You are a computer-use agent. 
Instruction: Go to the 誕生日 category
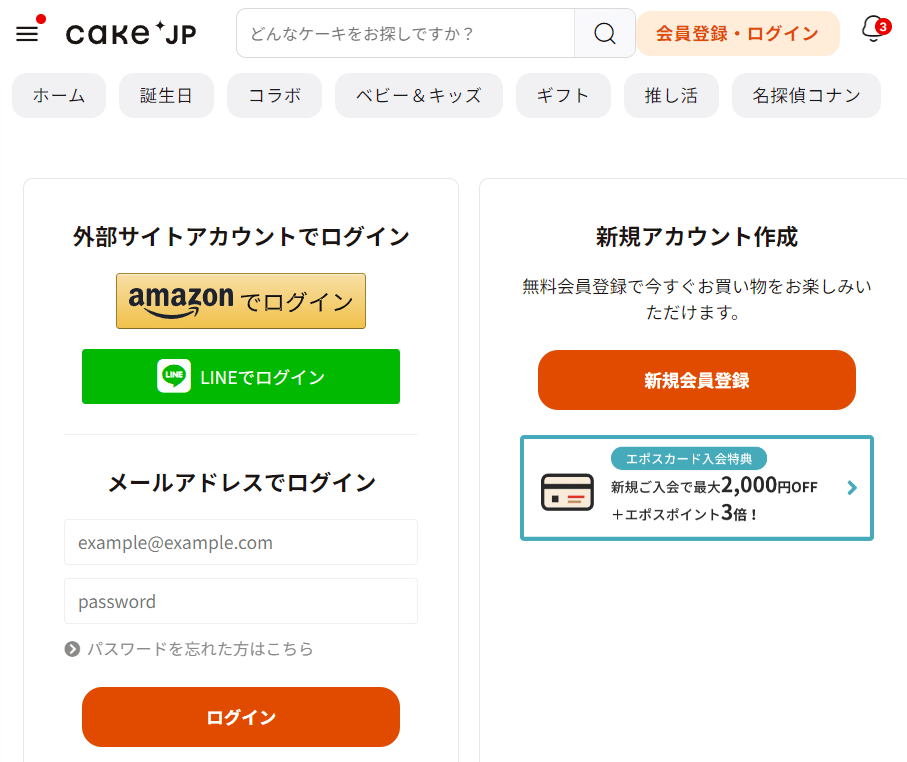pos(166,96)
